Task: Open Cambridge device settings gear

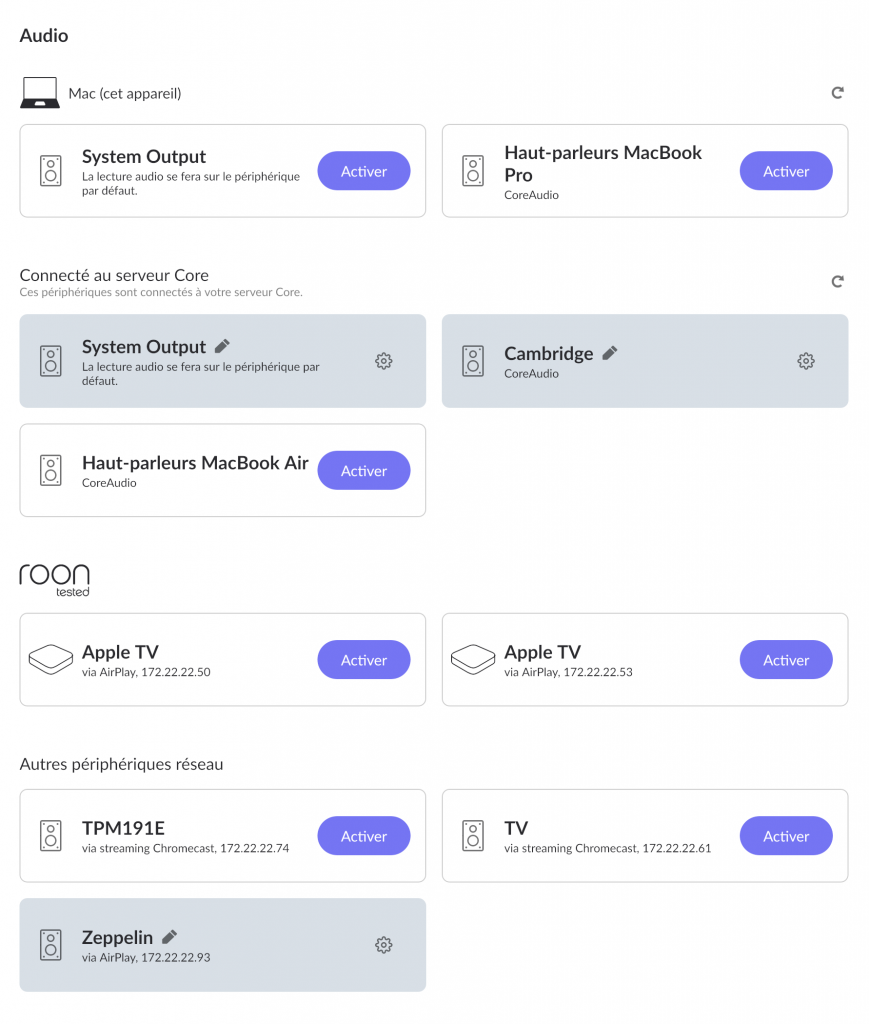Action: 806,361
